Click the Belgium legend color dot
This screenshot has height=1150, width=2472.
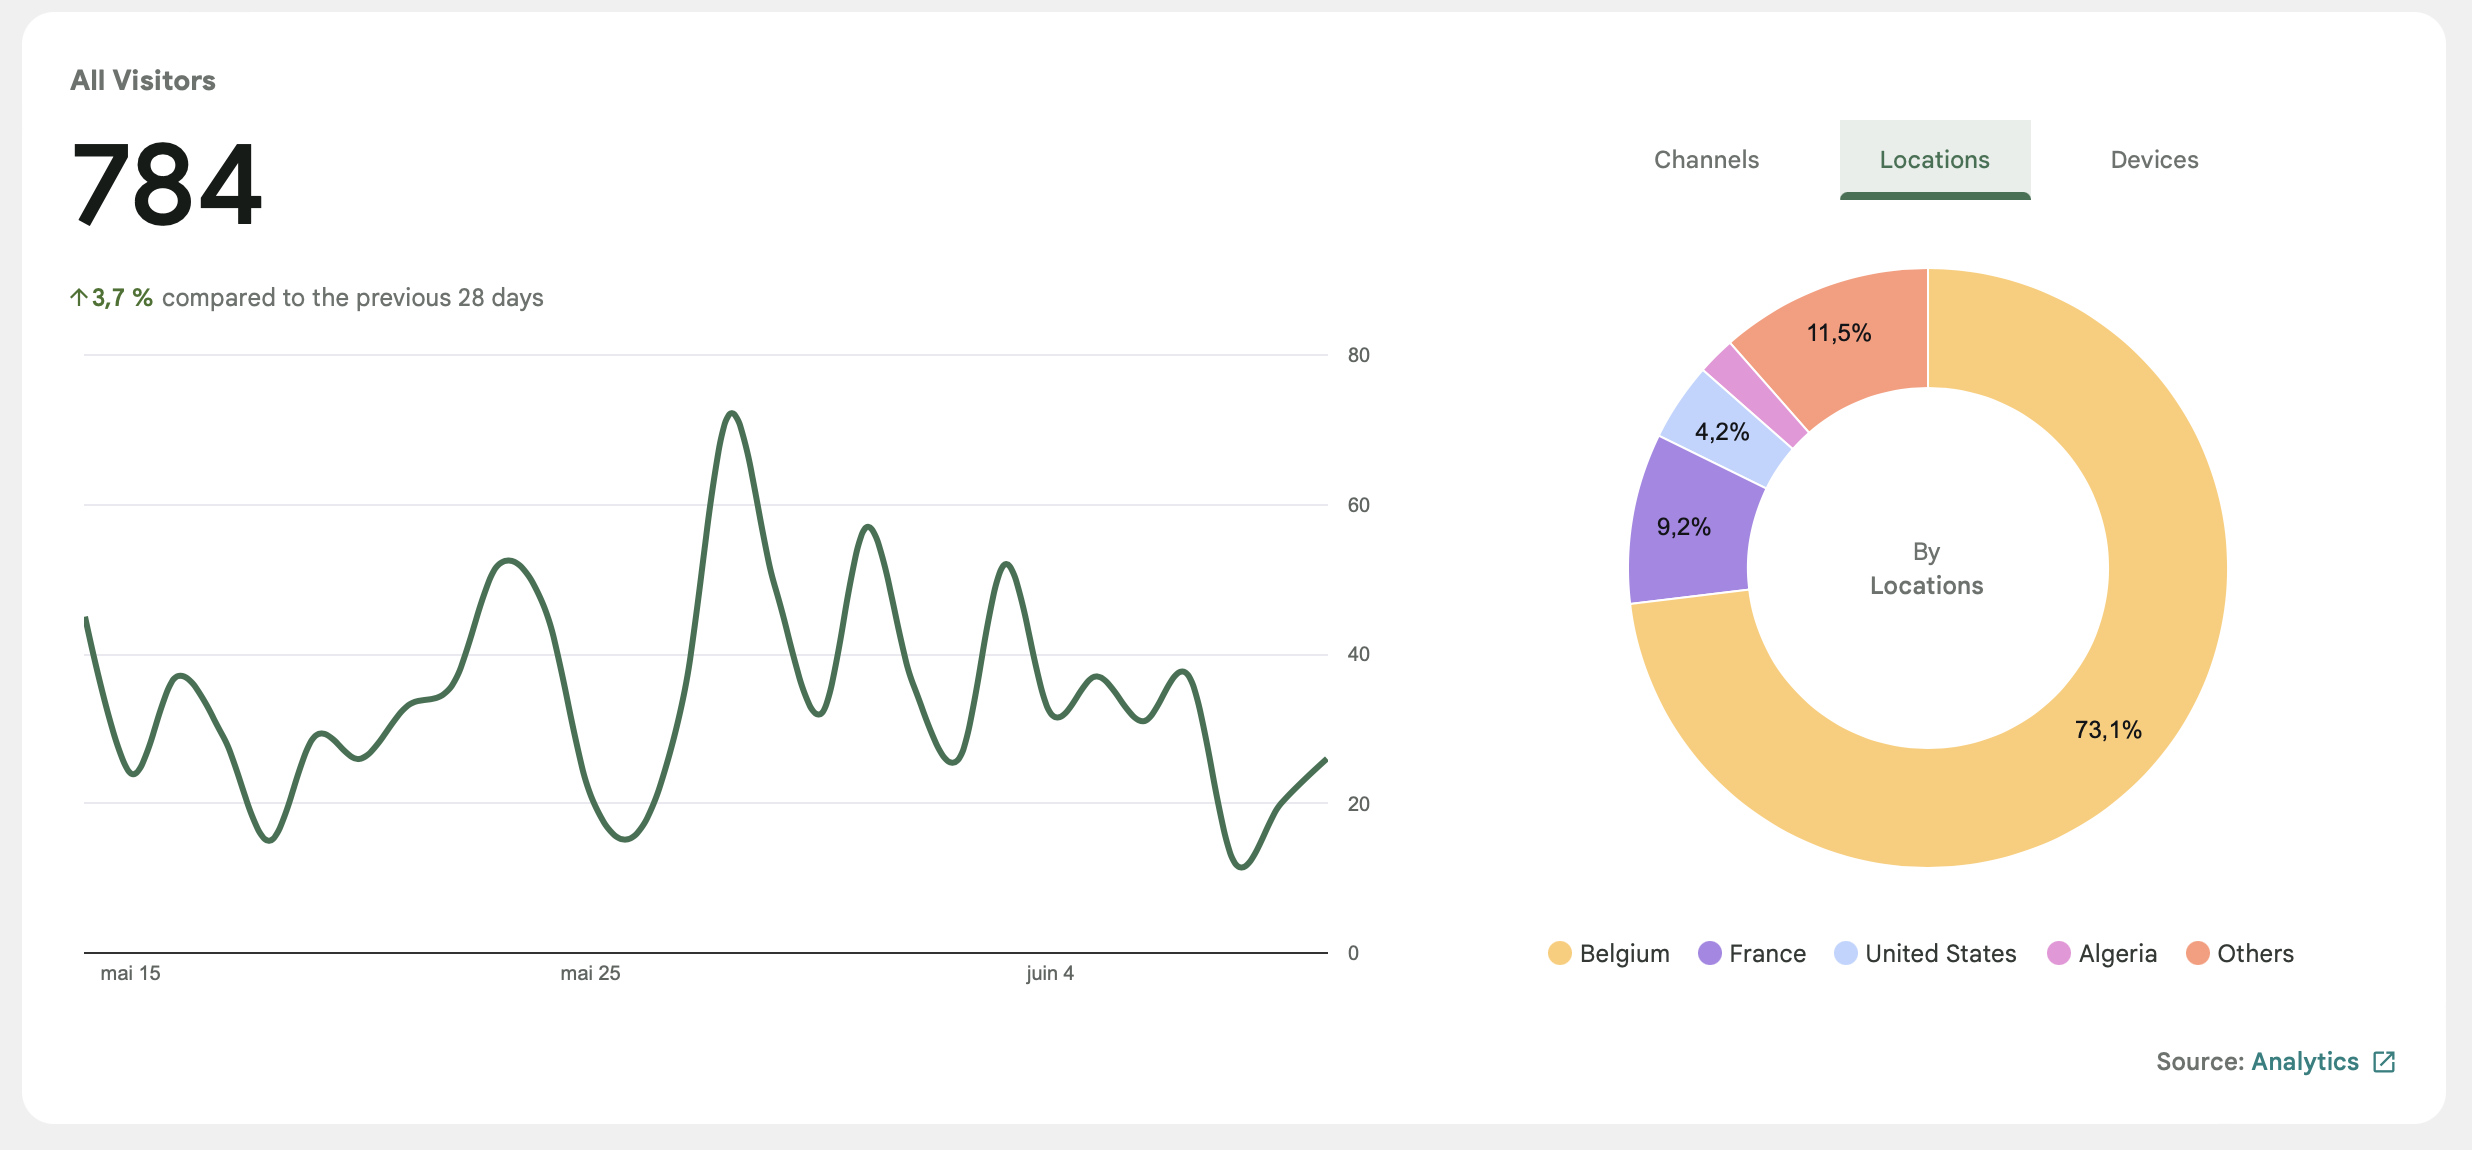tap(1559, 953)
